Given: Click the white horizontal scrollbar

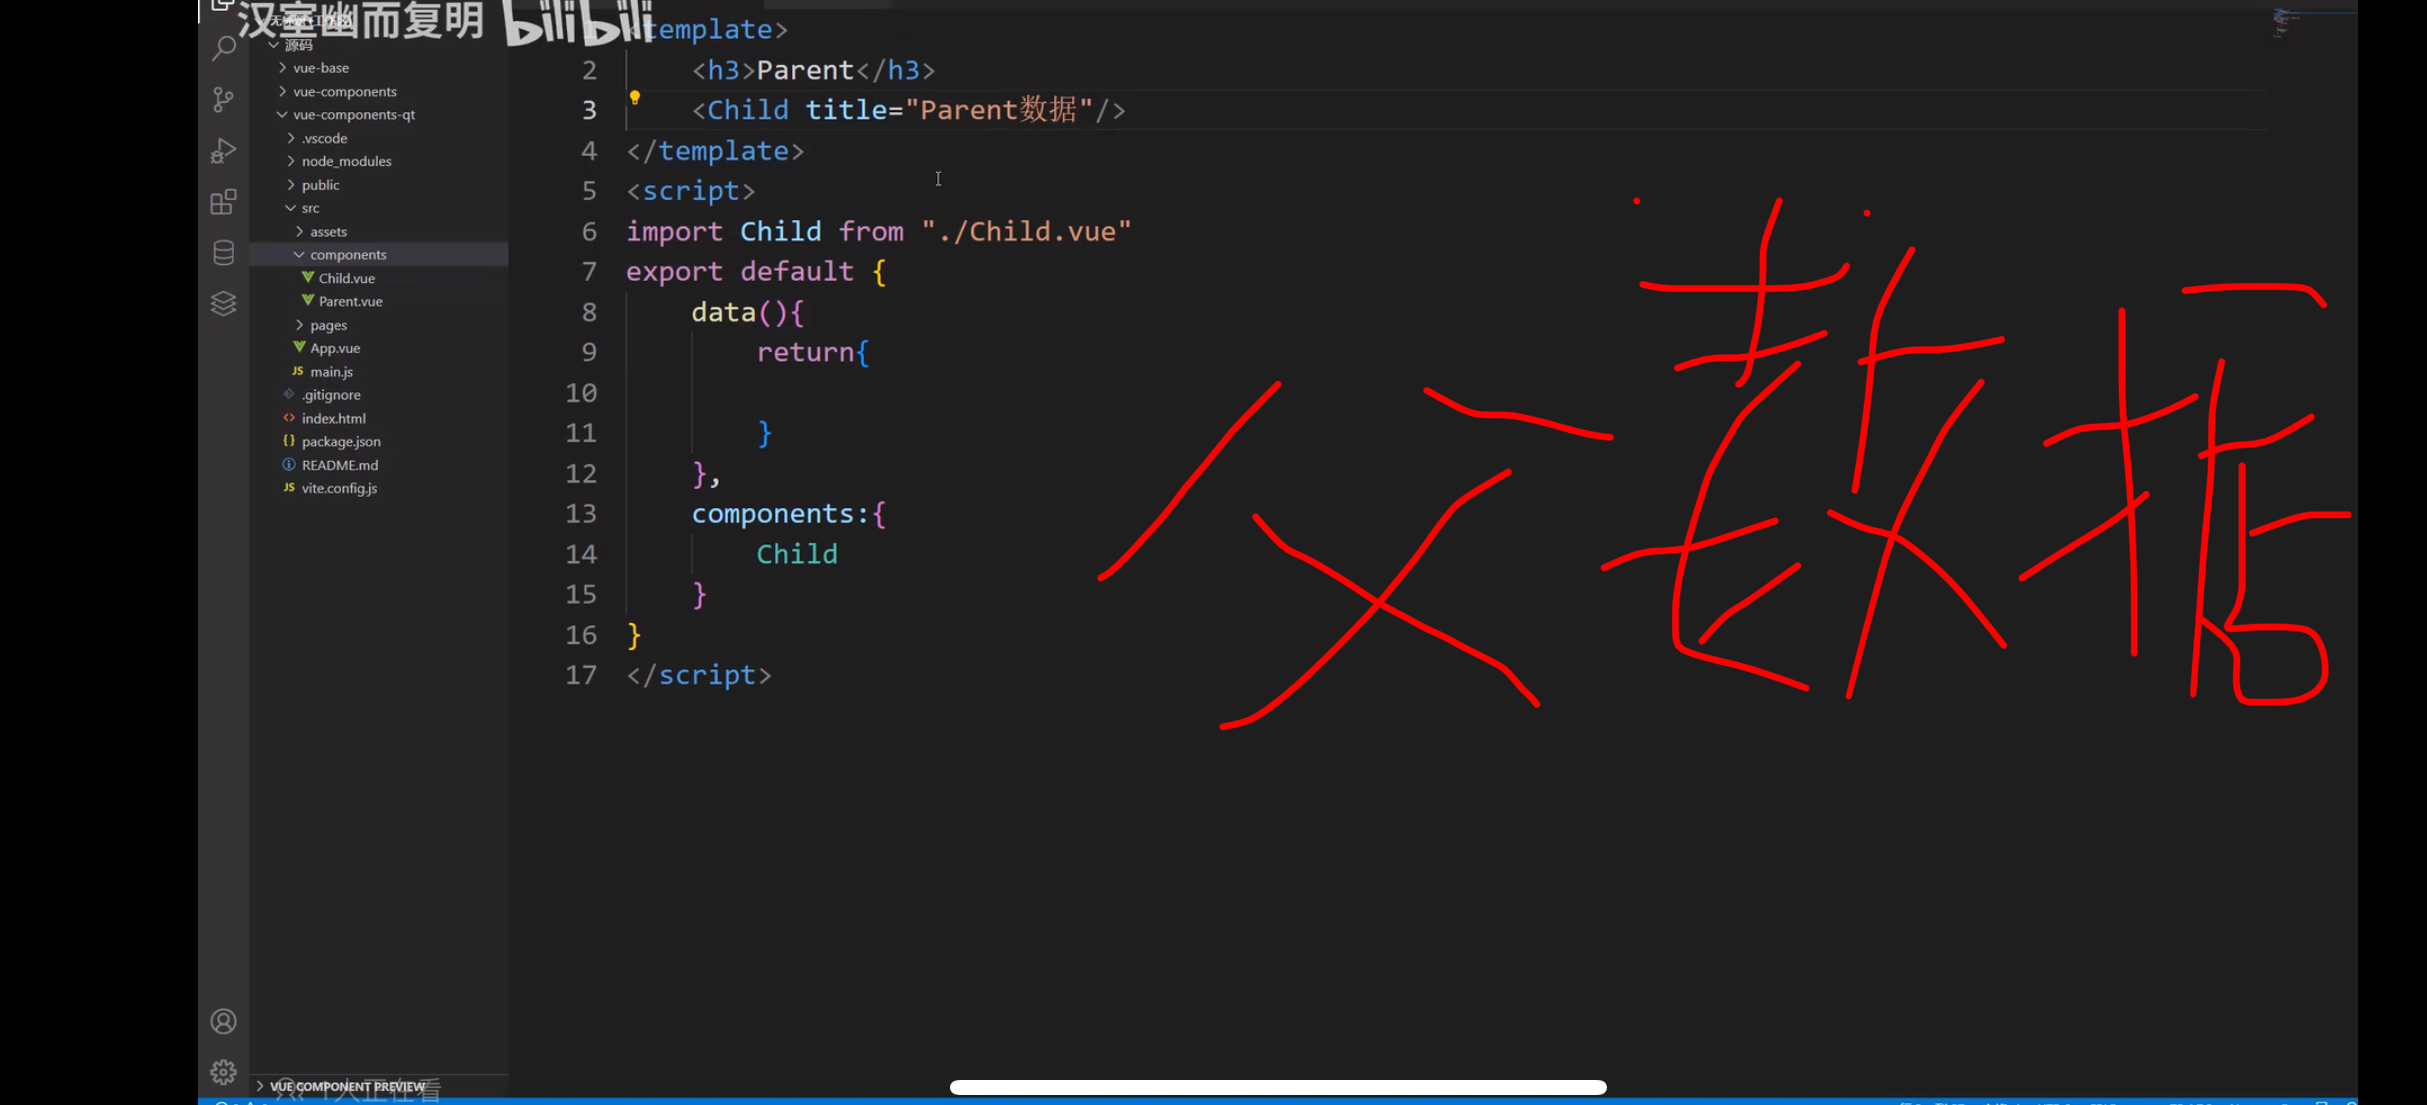Looking at the screenshot, I should pyautogui.click(x=1277, y=1087).
